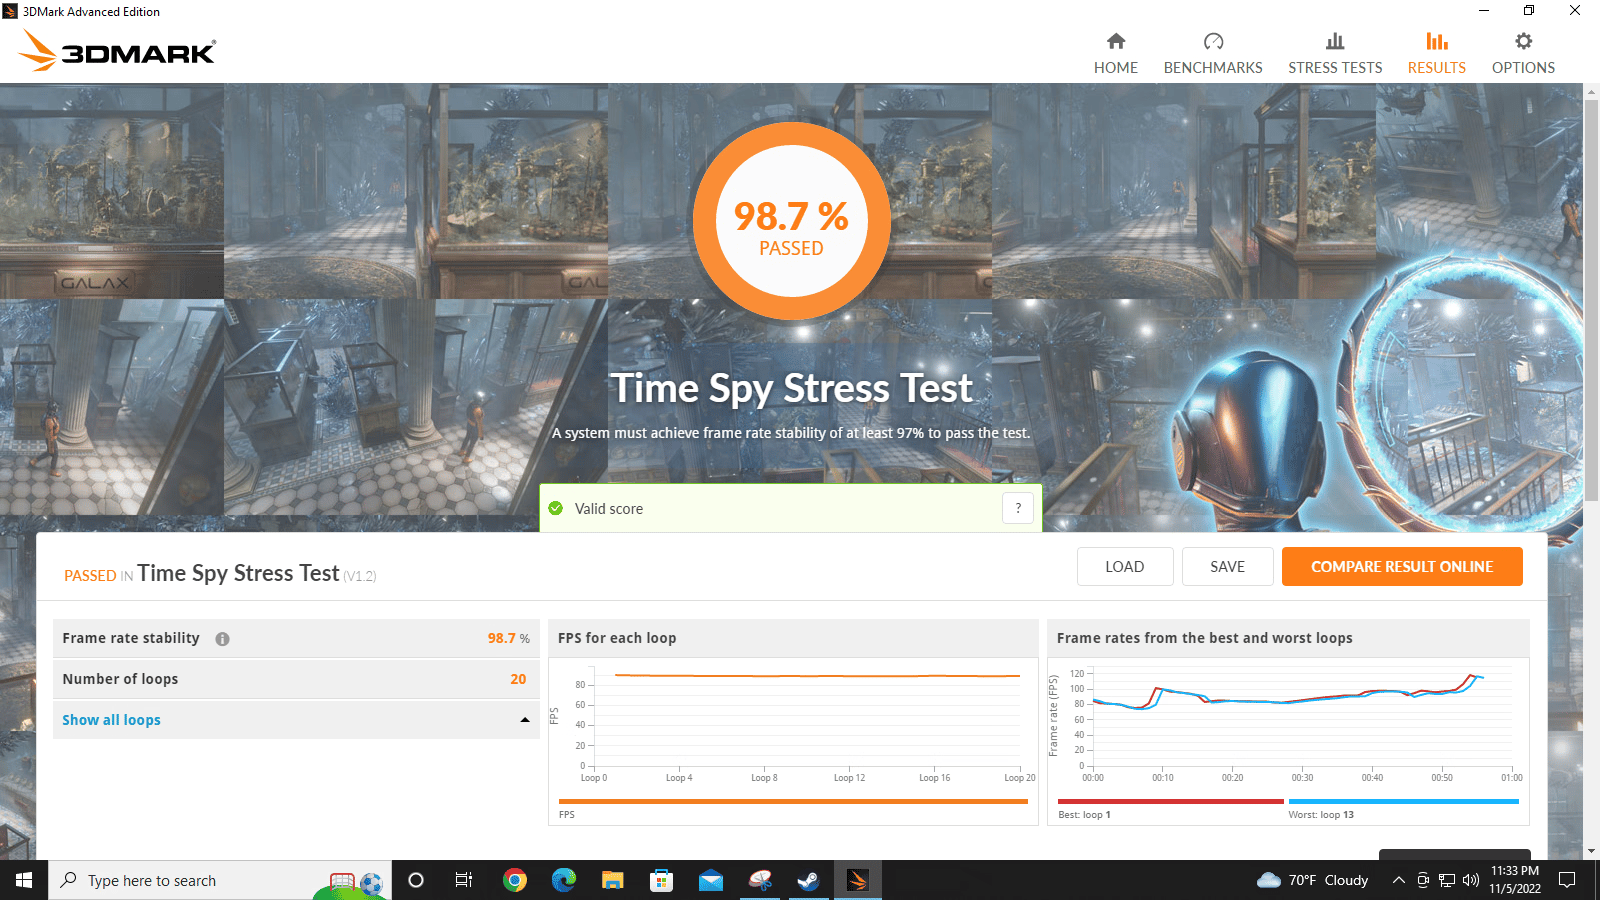1600x900 pixels.
Task: Show hidden system tray icons
Action: pyautogui.click(x=1398, y=880)
